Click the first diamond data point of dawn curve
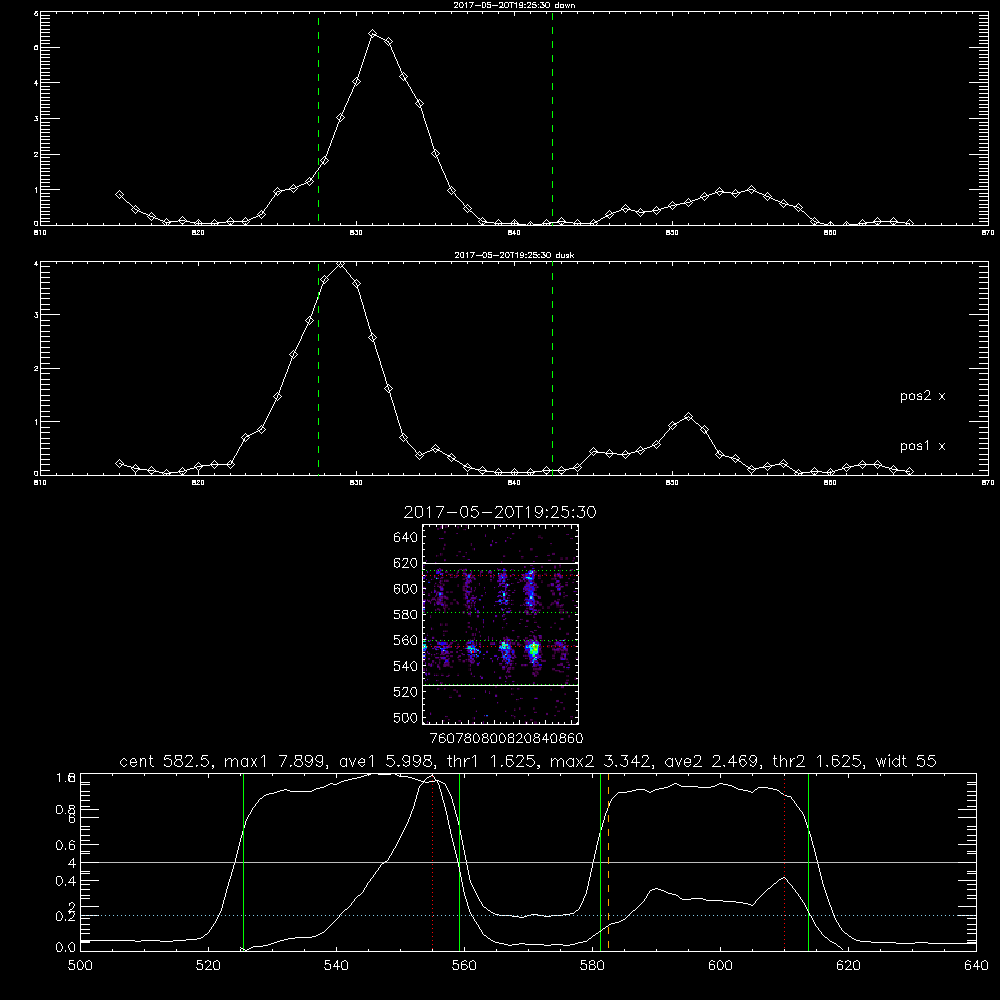The width and height of the screenshot is (1000, 1000). coord(119,195)
